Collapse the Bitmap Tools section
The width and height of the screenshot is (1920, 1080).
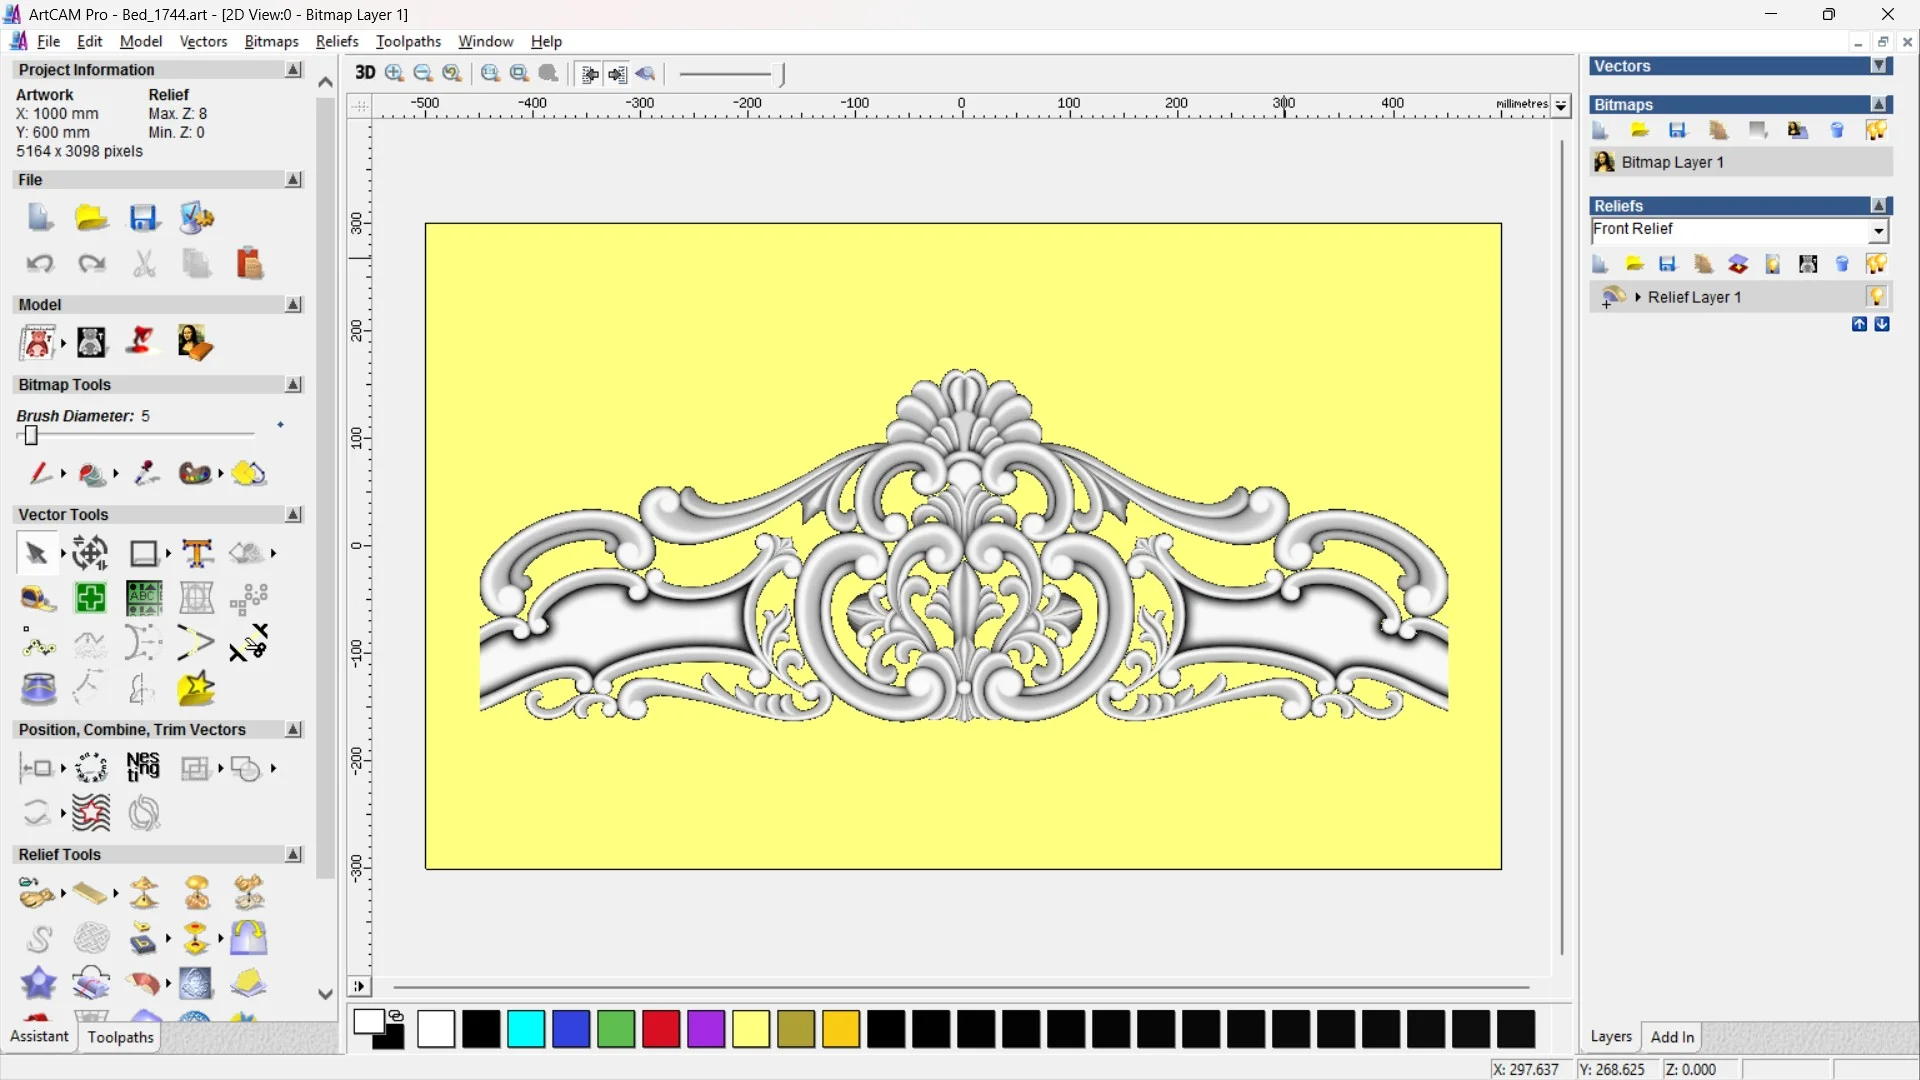[x=293, y=385]
